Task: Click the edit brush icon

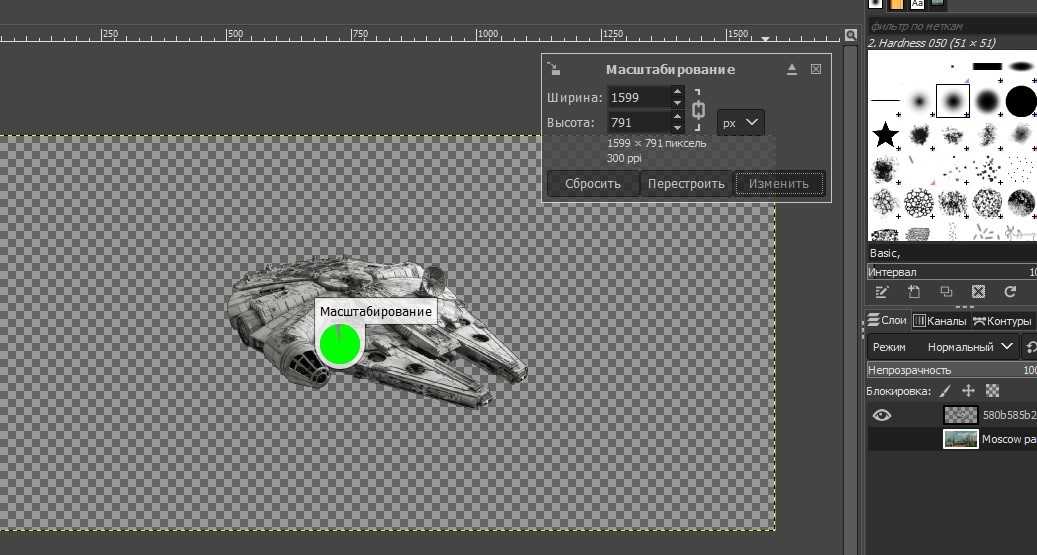Action: coord(882,292)
